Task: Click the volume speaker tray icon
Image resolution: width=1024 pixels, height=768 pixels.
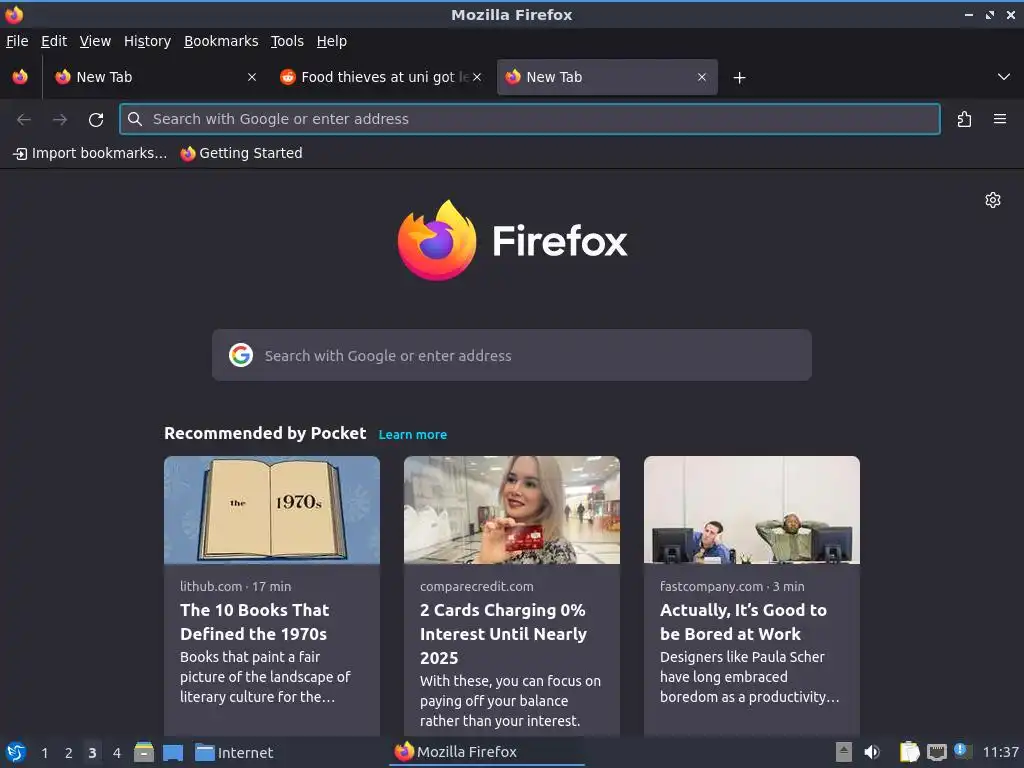Action: tap(872, 752)
